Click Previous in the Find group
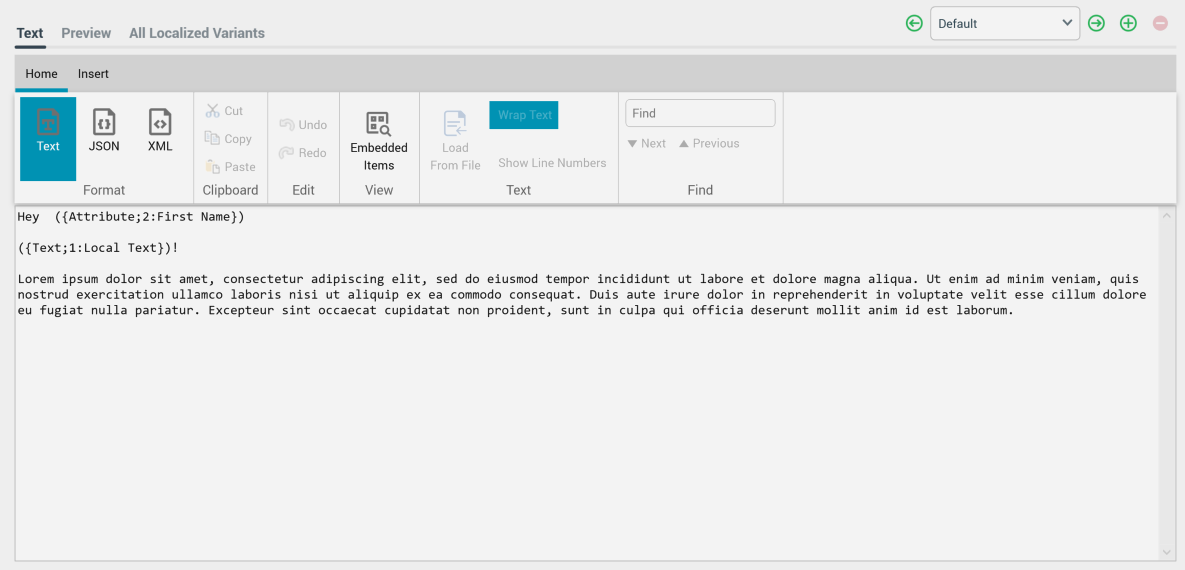This screenshot has width=1185, height=570. (709, 144)
